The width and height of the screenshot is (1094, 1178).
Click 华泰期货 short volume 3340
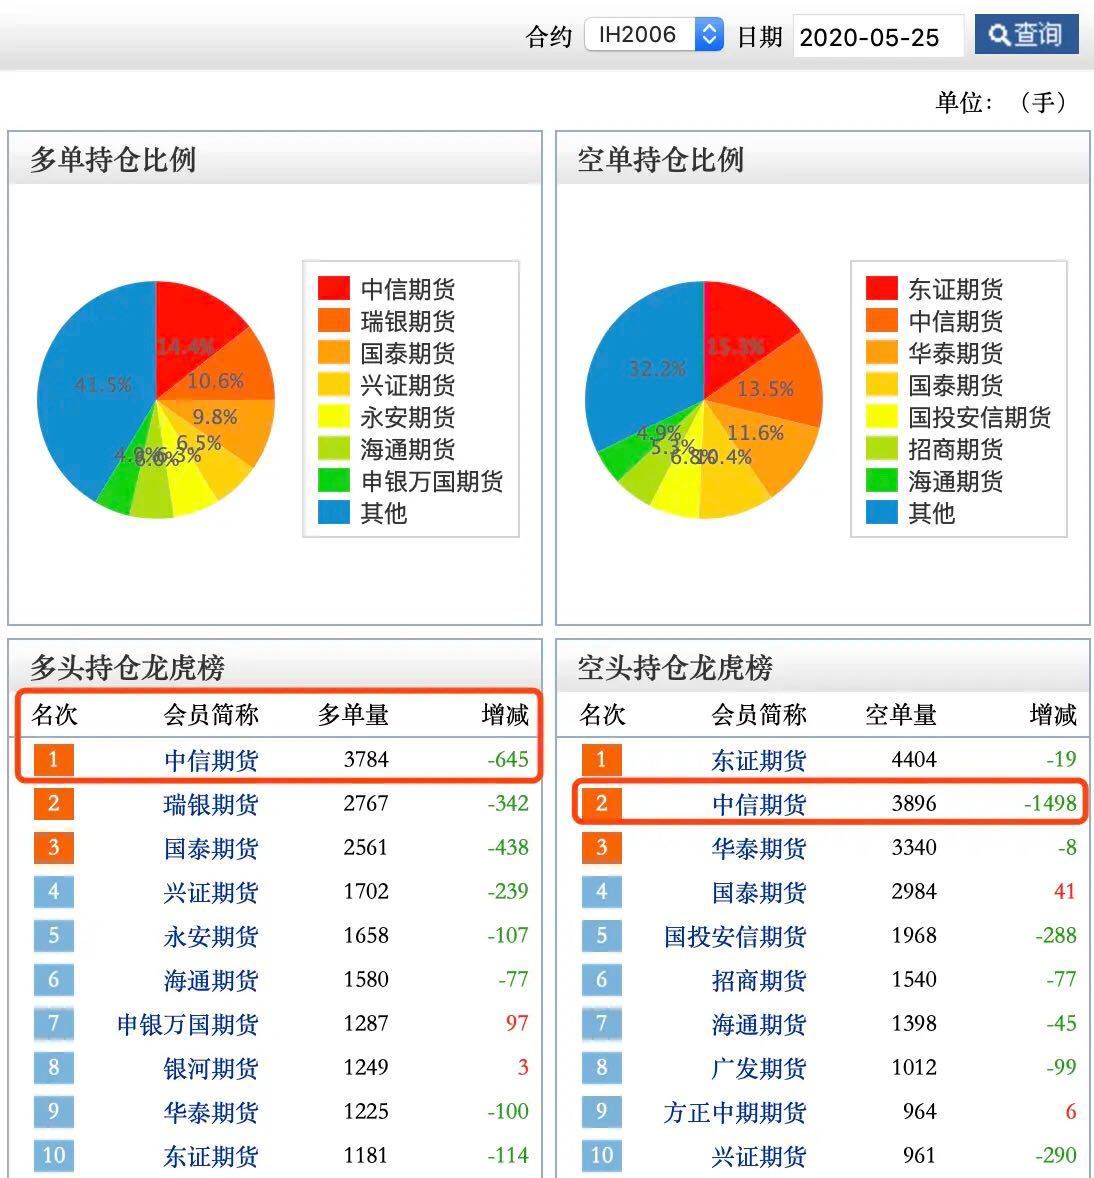(914, 847)
